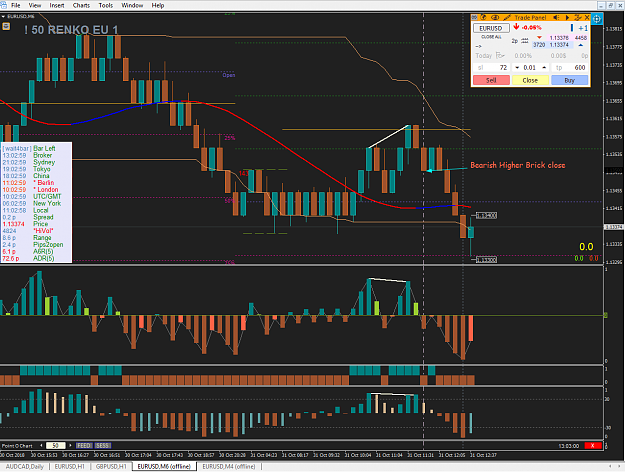Click the Spread row in info panel
This screenshot has width=625, height=472.
[28, 217]
